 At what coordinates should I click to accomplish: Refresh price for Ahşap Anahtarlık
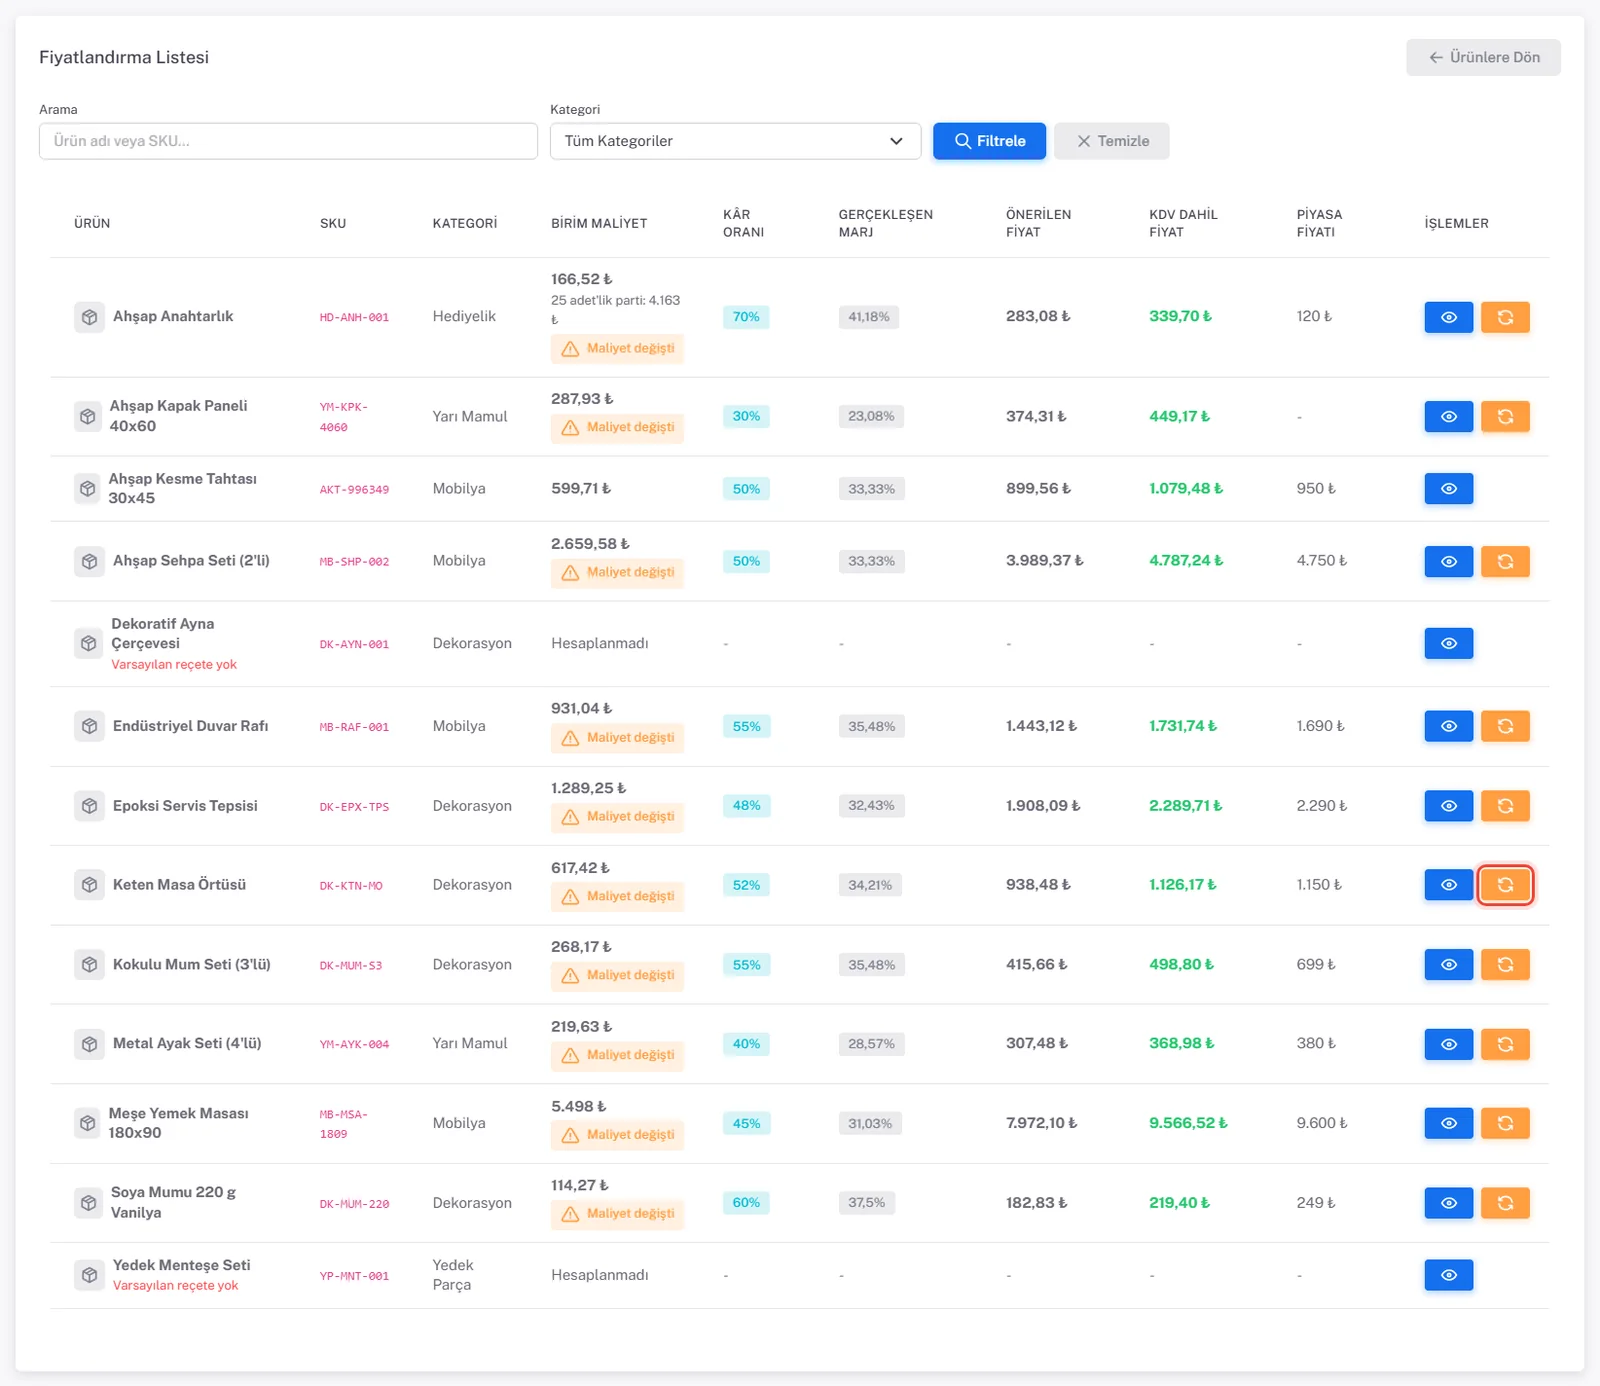1505,317
